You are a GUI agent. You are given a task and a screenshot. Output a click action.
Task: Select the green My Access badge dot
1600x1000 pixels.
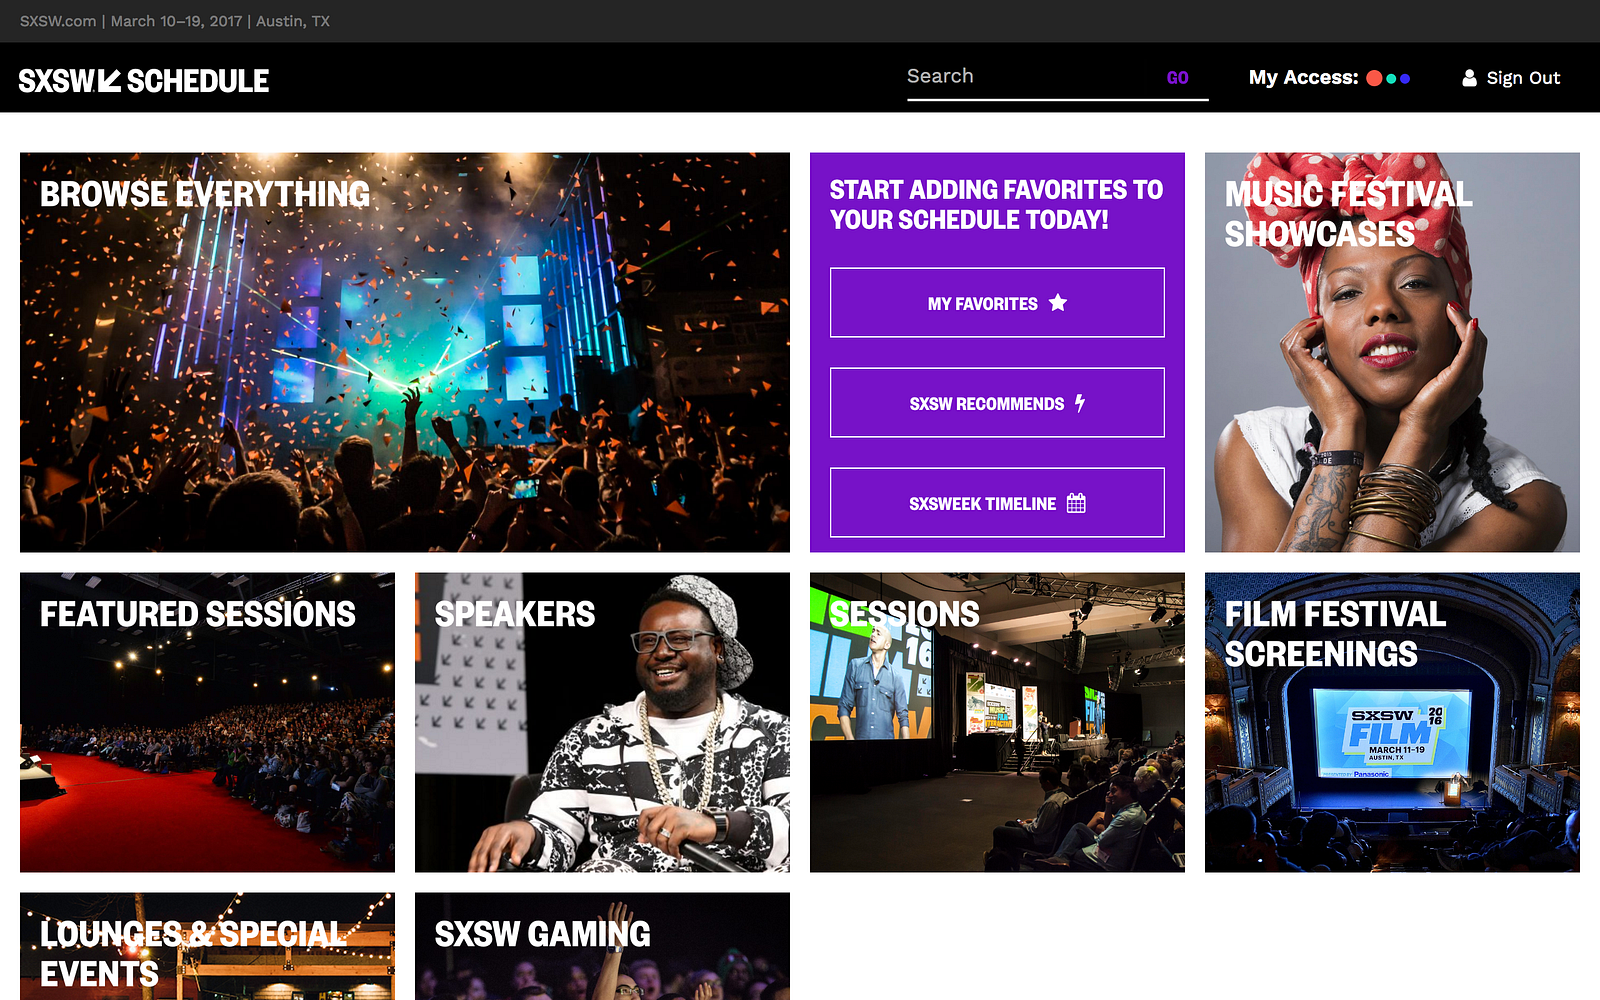pyautogui.click(x=1391, y=78)
